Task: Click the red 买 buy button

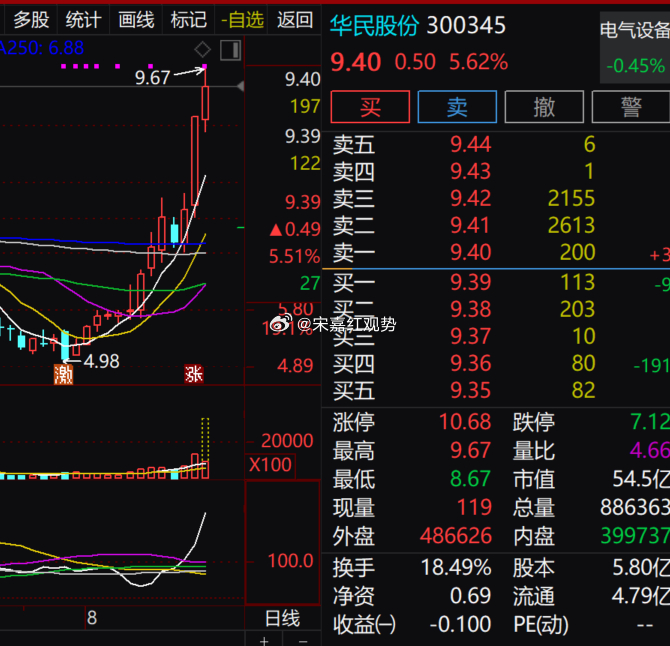Action: point(370,106)
